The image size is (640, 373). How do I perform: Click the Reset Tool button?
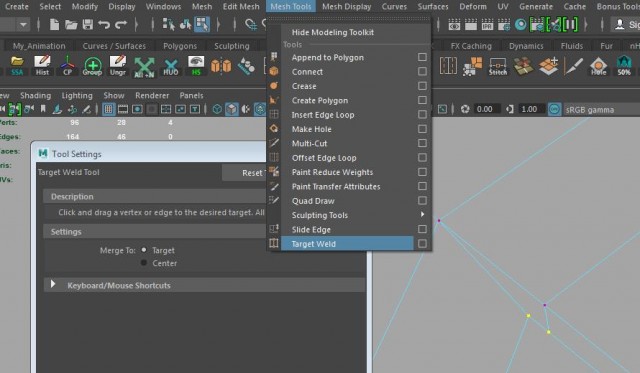tap(244, 173)
